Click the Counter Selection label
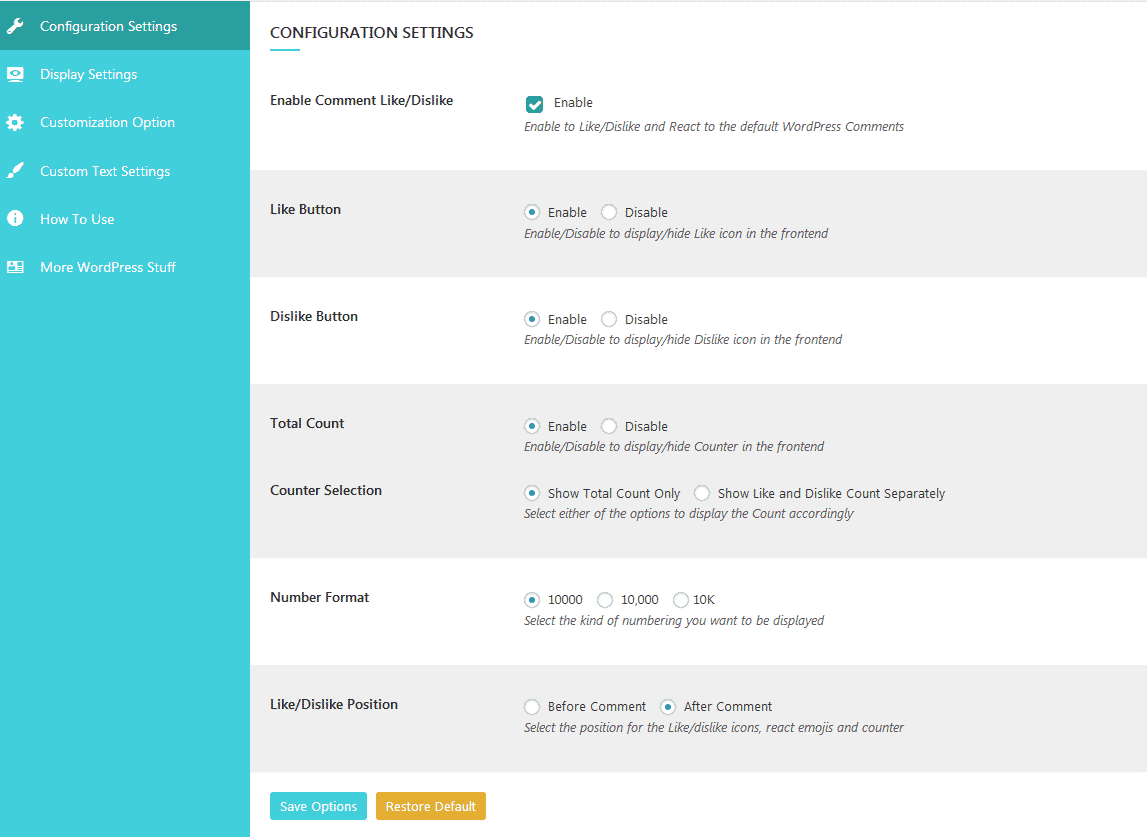The image size is (1147, 837). click(x=326, y=490)
